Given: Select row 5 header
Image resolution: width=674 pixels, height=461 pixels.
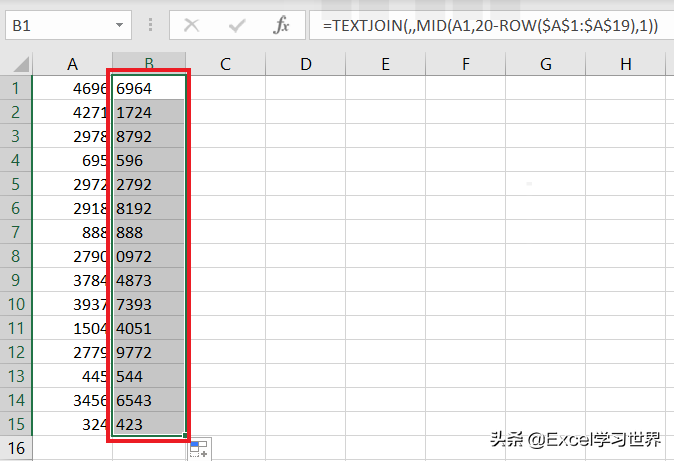Looking at the screenshot, I should (16, 184).
